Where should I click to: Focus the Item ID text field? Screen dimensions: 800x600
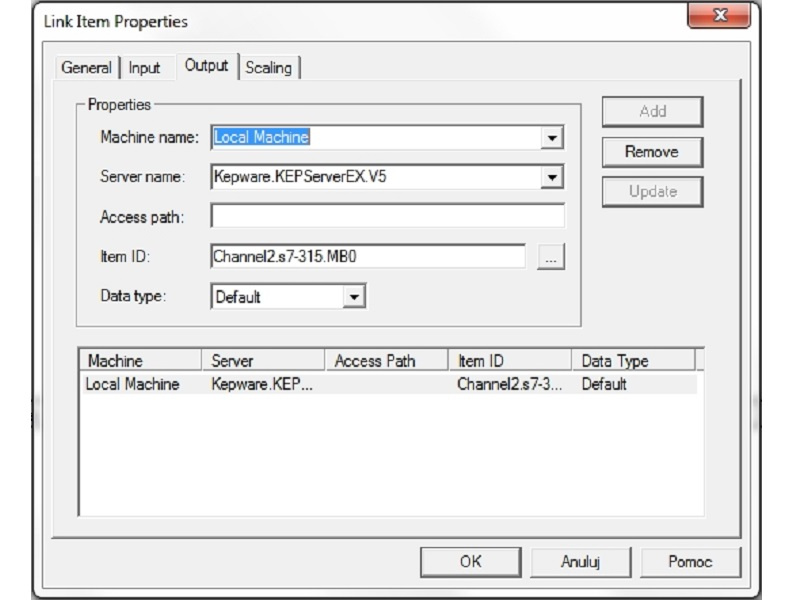pos(367,257)
